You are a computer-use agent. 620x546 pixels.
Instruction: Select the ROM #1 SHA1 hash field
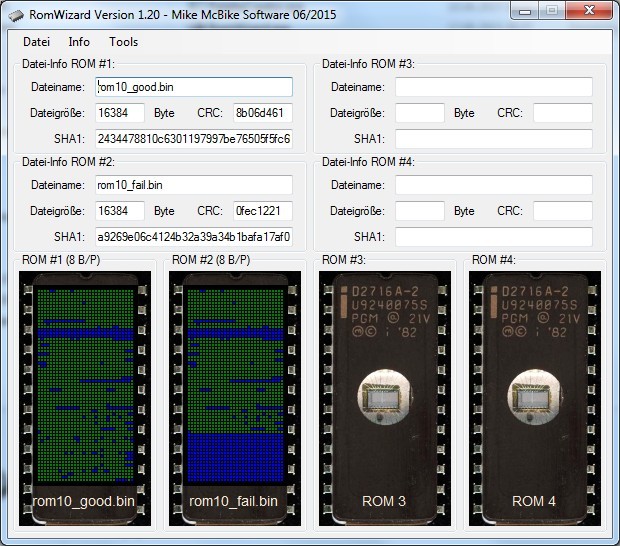(x=194, y=138)
